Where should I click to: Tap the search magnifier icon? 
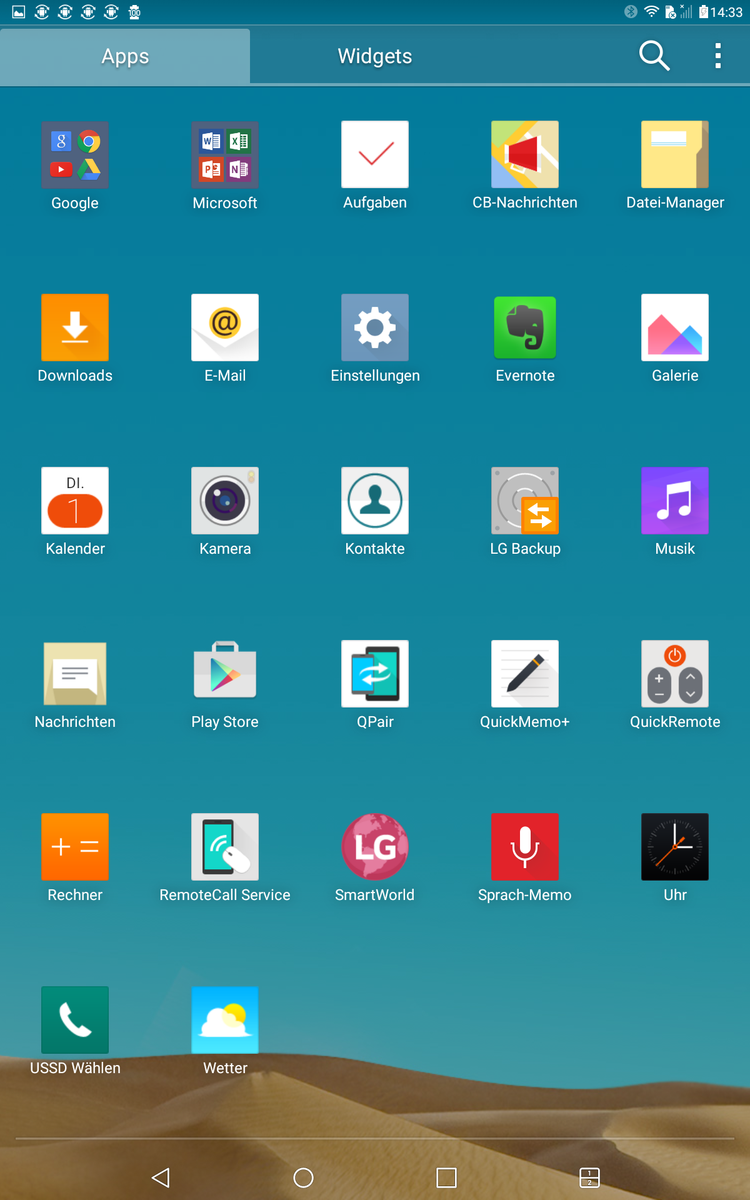click(x=654, y=56)
